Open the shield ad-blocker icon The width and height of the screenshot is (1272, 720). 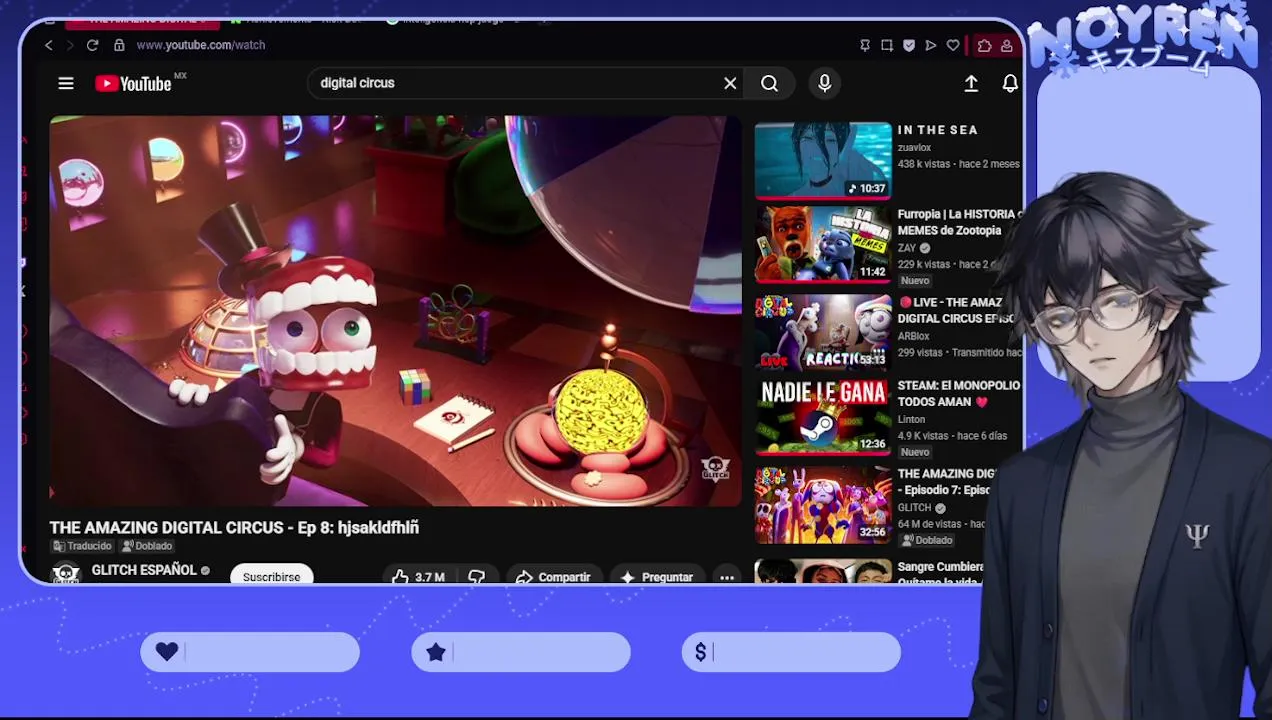(909, 45)
